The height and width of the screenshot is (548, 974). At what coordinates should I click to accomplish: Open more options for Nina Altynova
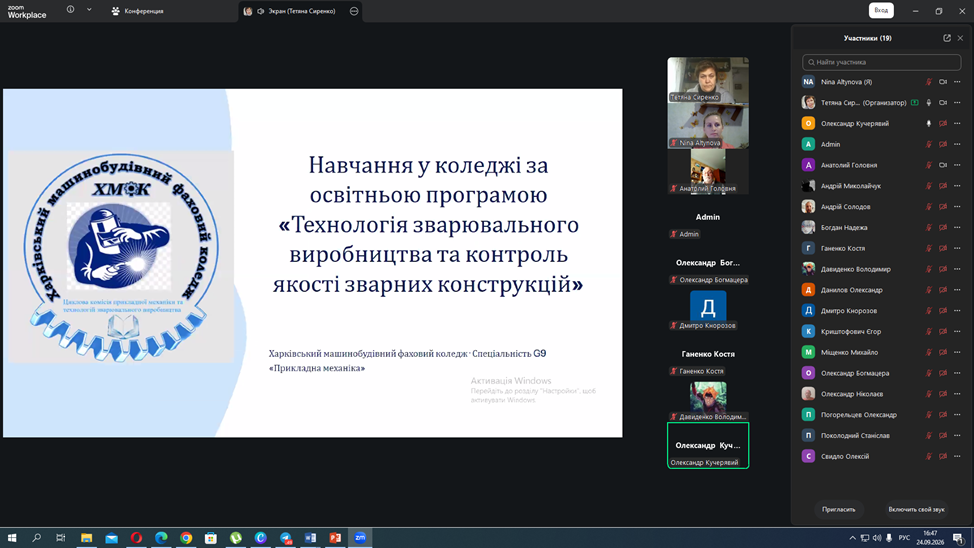[x=957, y=82]
